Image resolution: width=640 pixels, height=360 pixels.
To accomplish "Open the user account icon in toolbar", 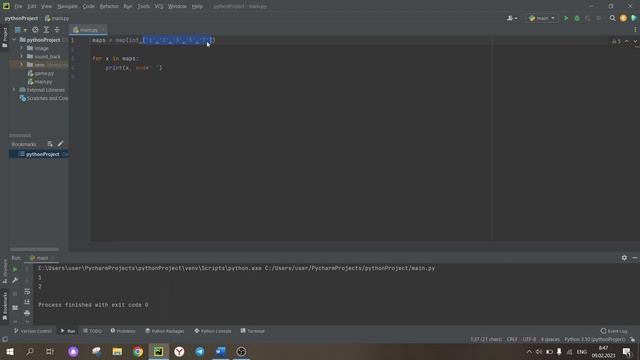I will click(512, 18).
